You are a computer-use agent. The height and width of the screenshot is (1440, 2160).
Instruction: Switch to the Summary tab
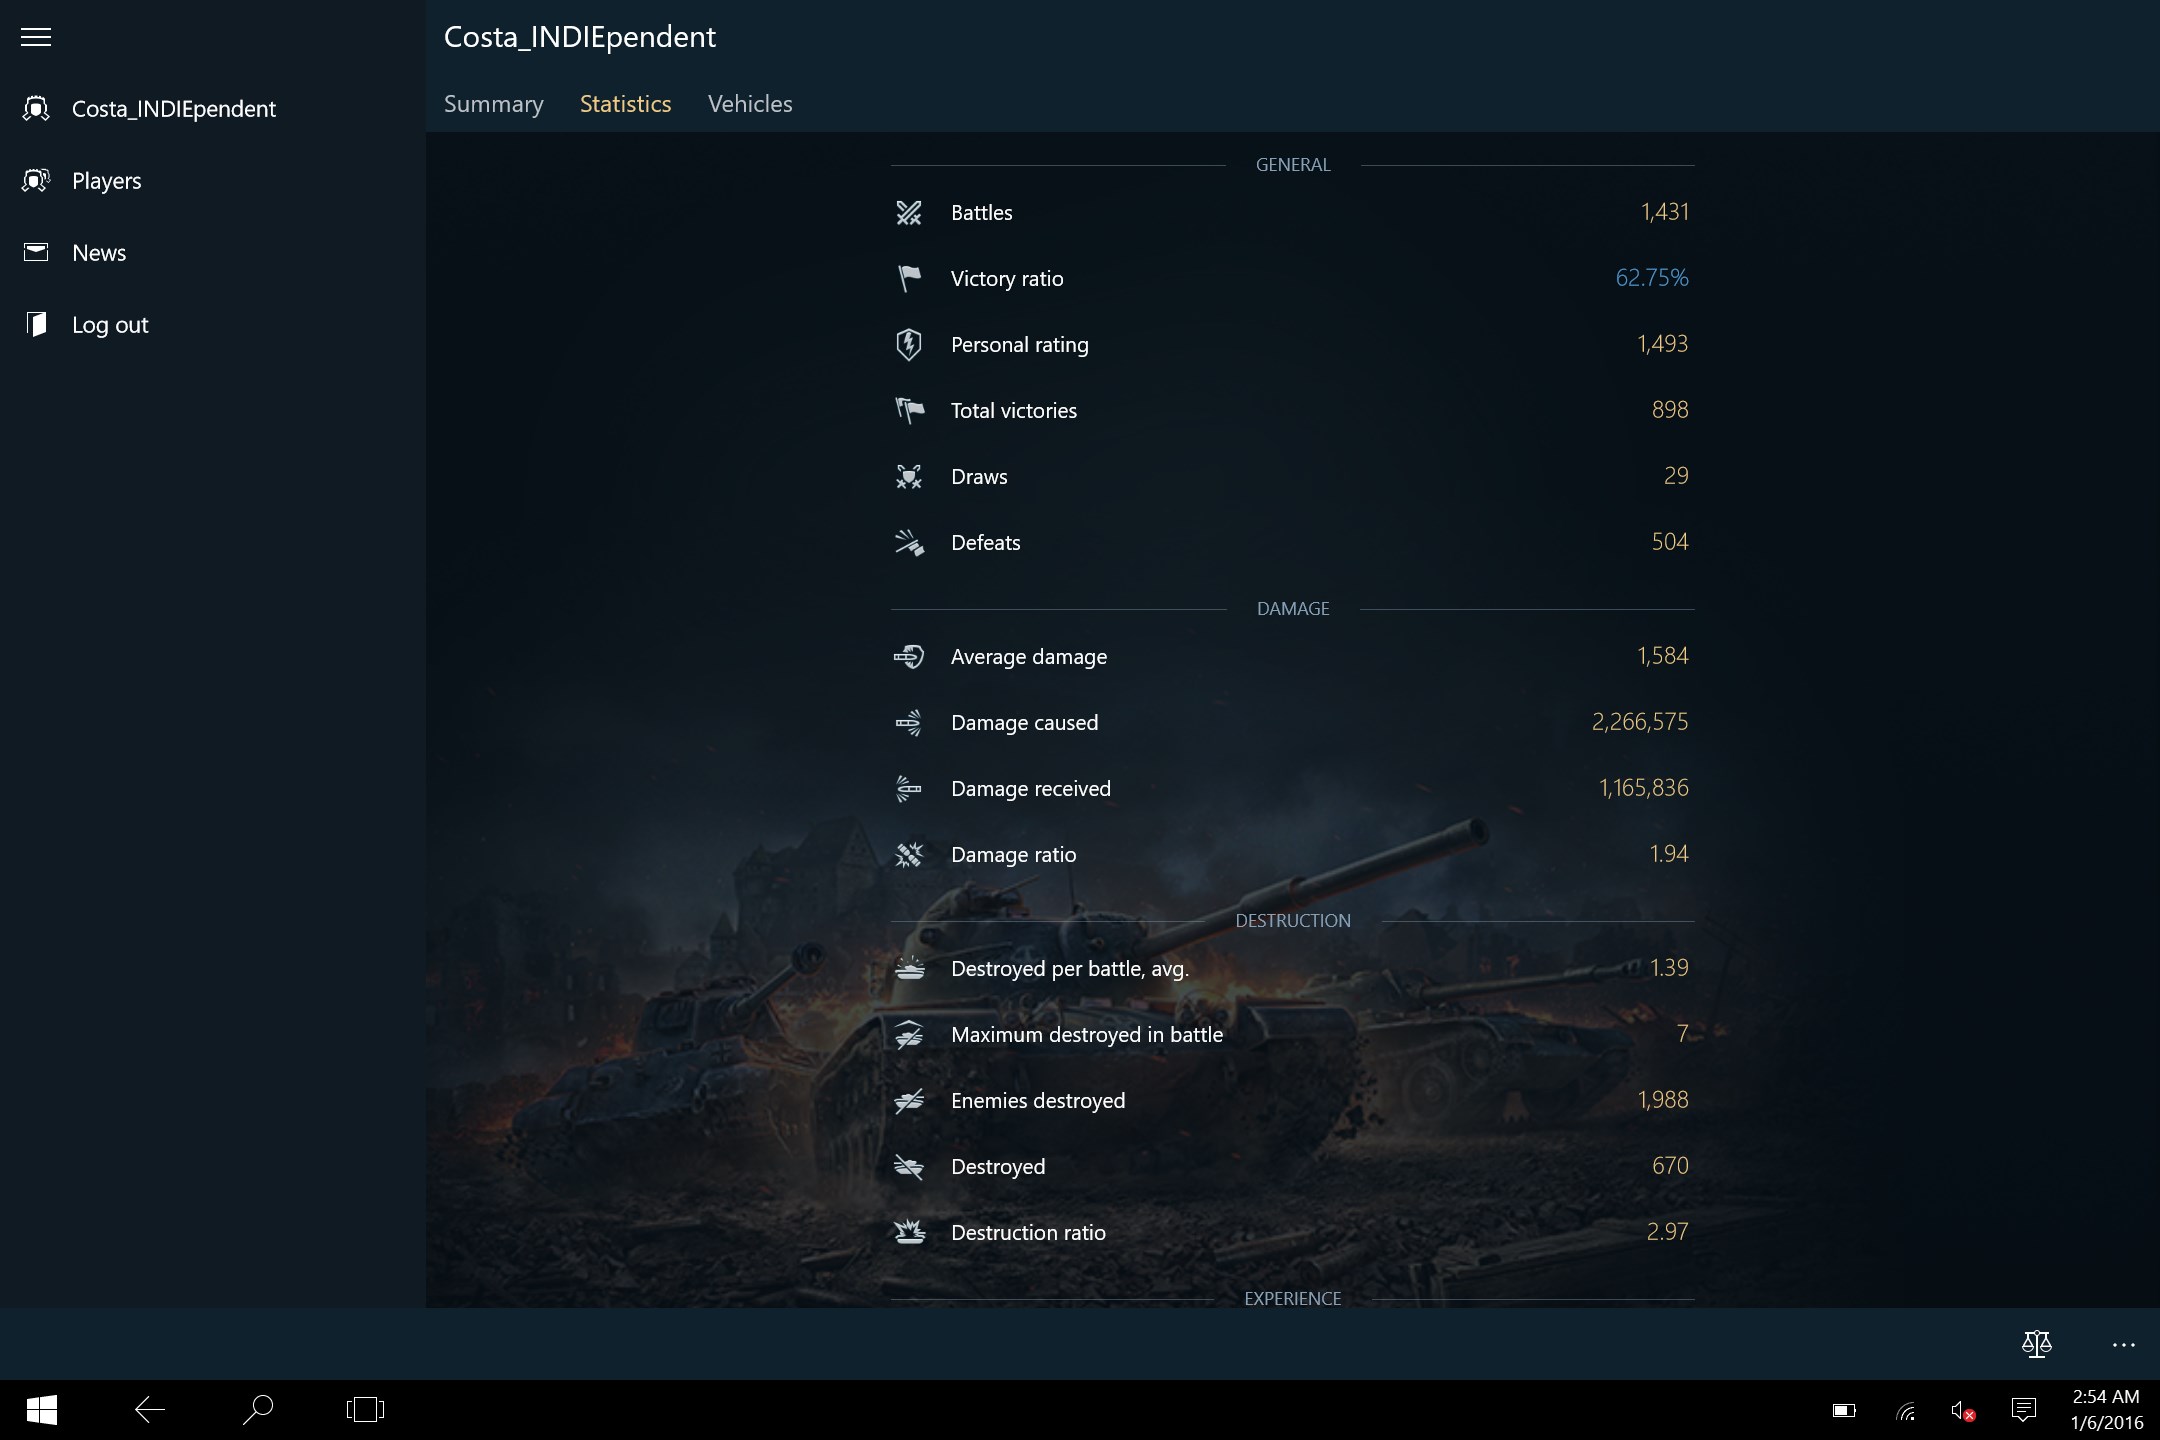coord(494,104)
